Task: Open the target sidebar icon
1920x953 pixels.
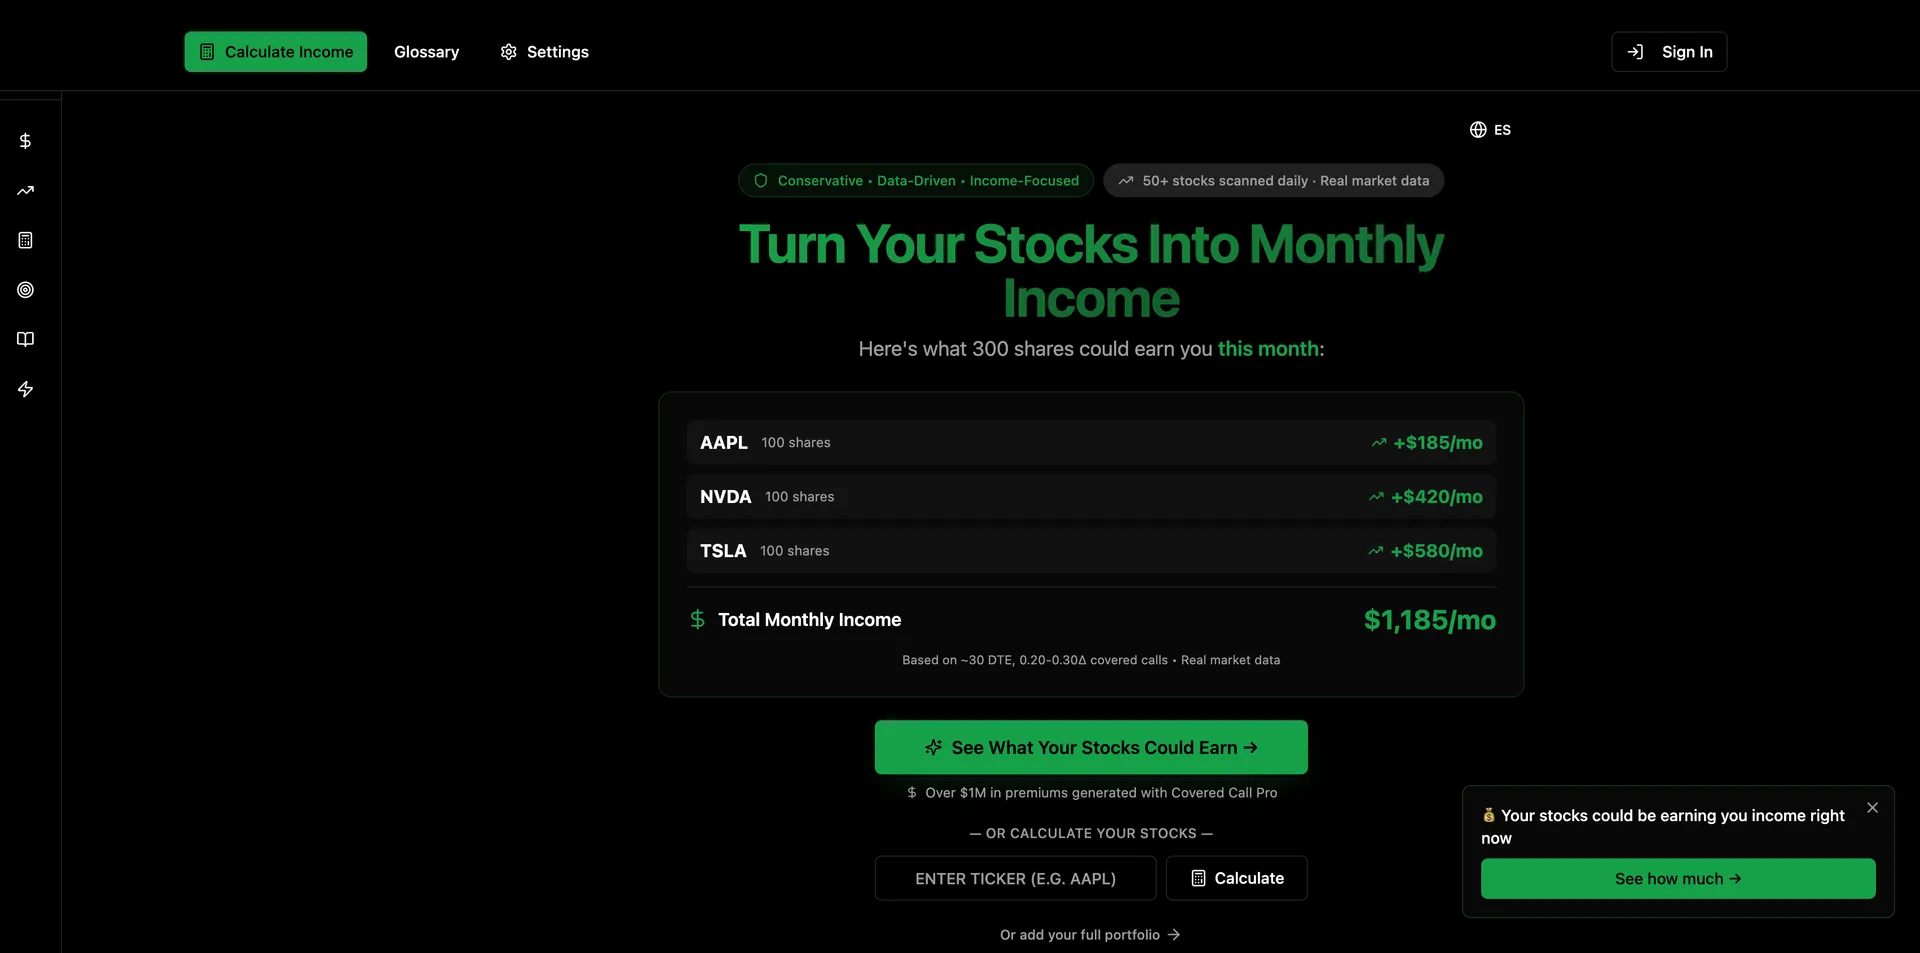Action: 25,290
